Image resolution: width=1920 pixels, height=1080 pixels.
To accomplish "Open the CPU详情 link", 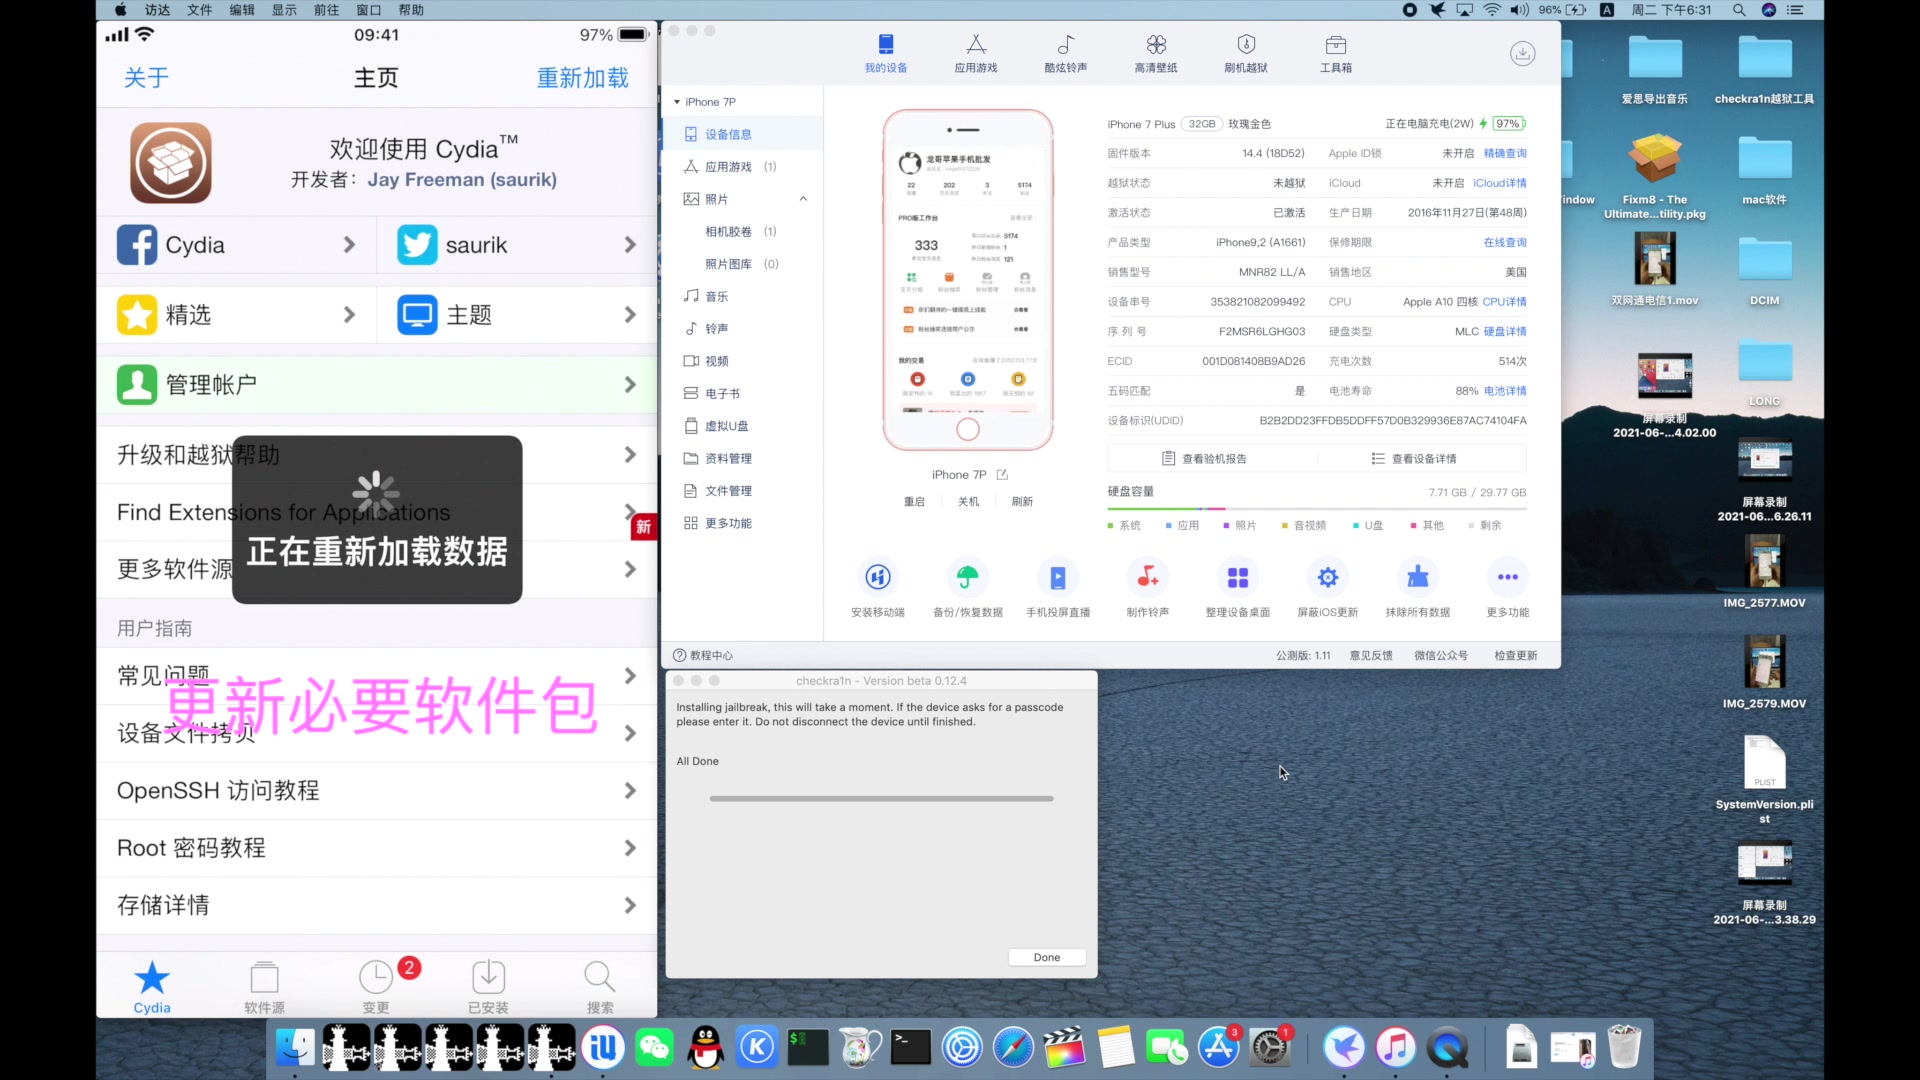I will (1505, 302).
